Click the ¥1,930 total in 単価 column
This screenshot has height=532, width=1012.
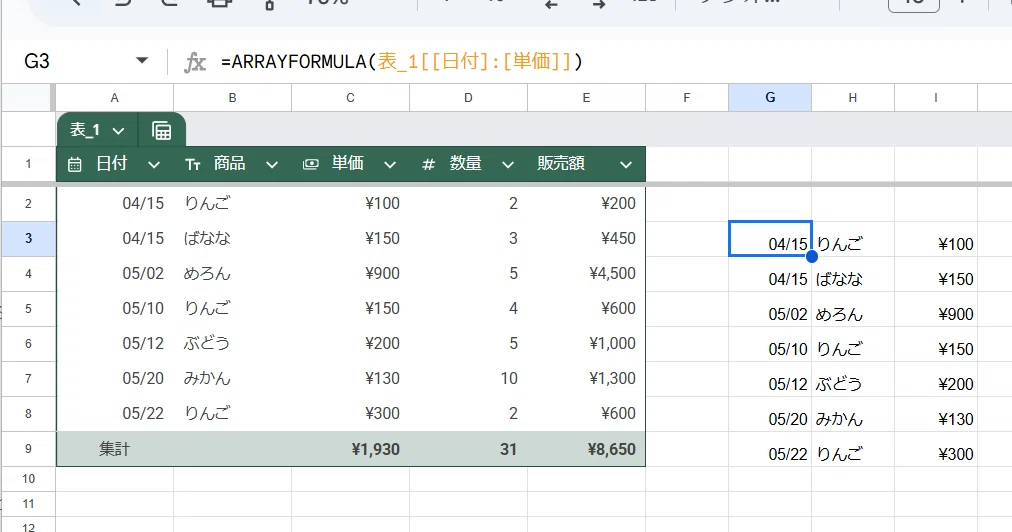(376, 449)
